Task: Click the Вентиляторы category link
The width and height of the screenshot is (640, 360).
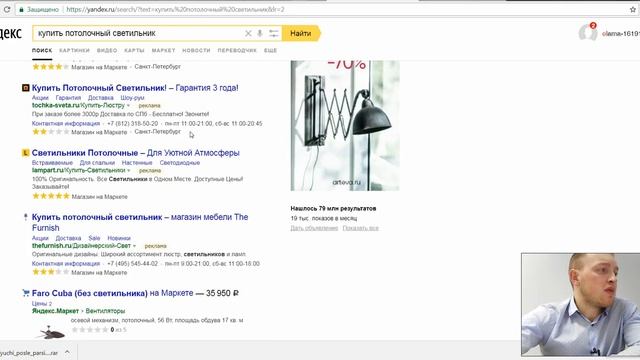Action: pyautogui.click(x=105, y=311)
